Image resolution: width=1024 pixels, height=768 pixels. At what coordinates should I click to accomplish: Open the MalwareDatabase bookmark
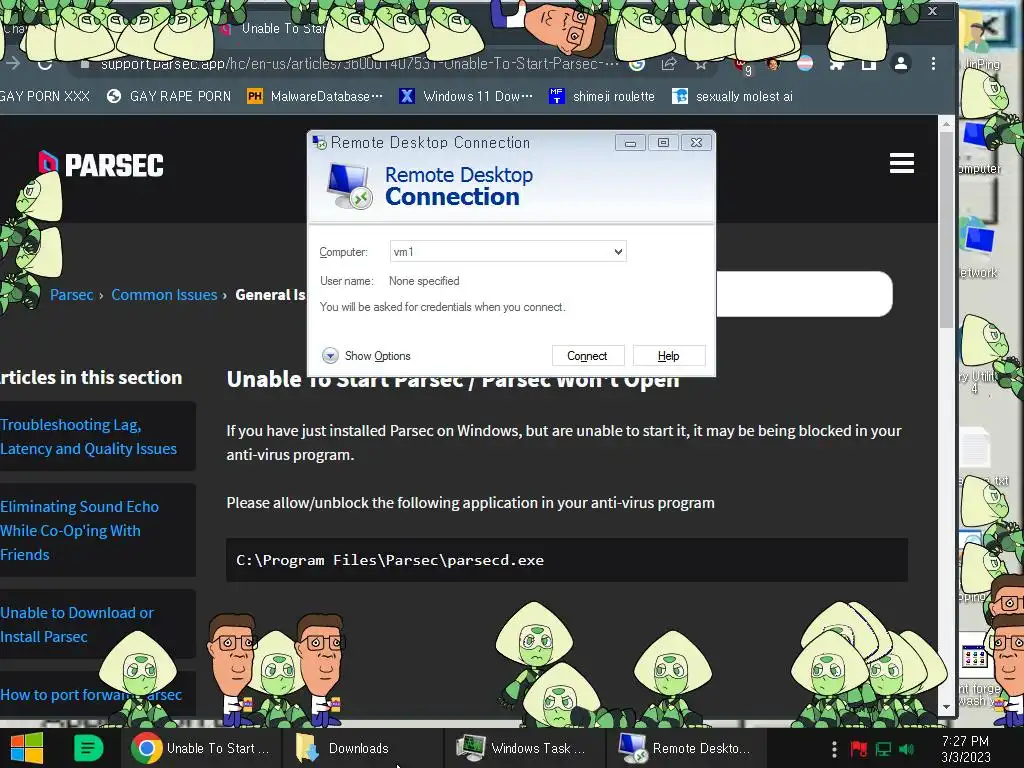tap(315, 97)
